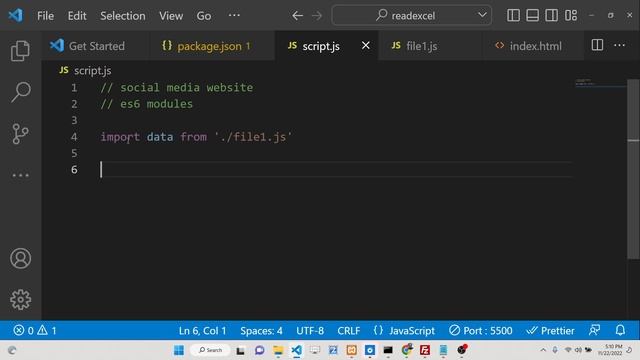The width and height of the screenshot is (640, 360).
Task: Open the Selection menu
Action: point(122,16)
